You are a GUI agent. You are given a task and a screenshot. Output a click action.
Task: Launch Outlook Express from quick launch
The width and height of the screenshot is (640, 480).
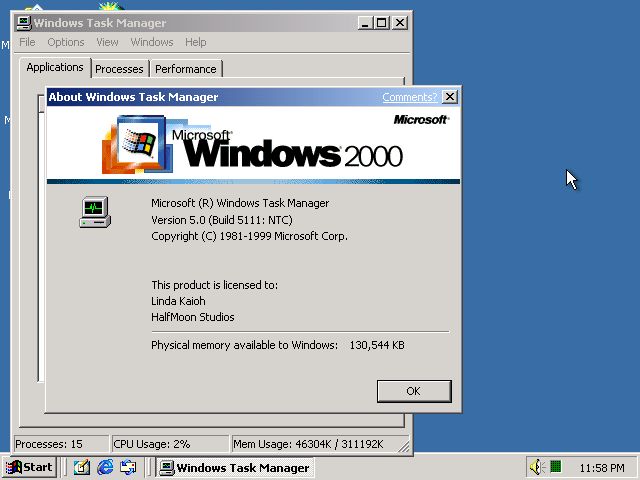coord(128,467)
